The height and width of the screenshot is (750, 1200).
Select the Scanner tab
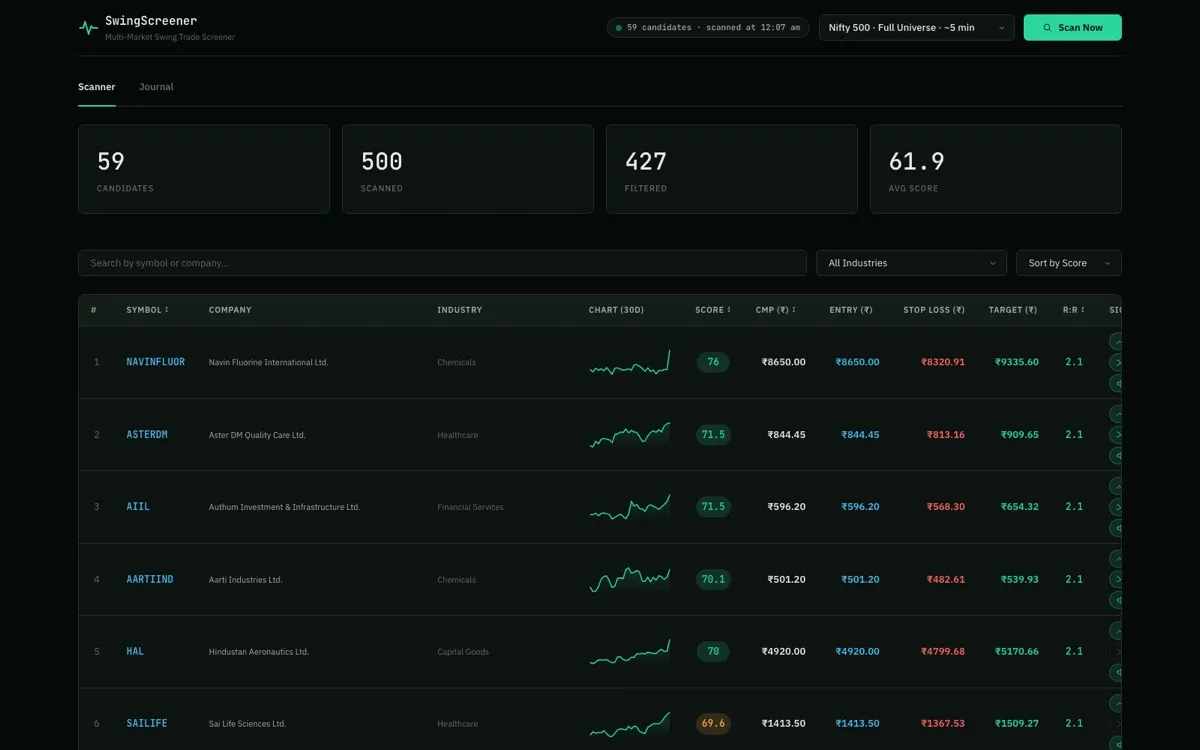click(x=97, y=87)
